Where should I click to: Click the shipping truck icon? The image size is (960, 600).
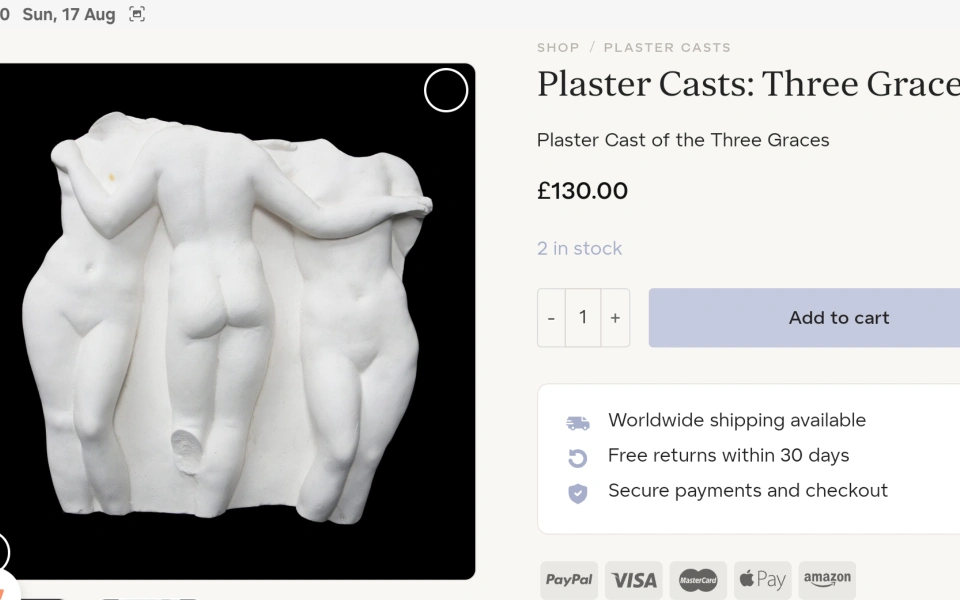(x=577, y=422)
